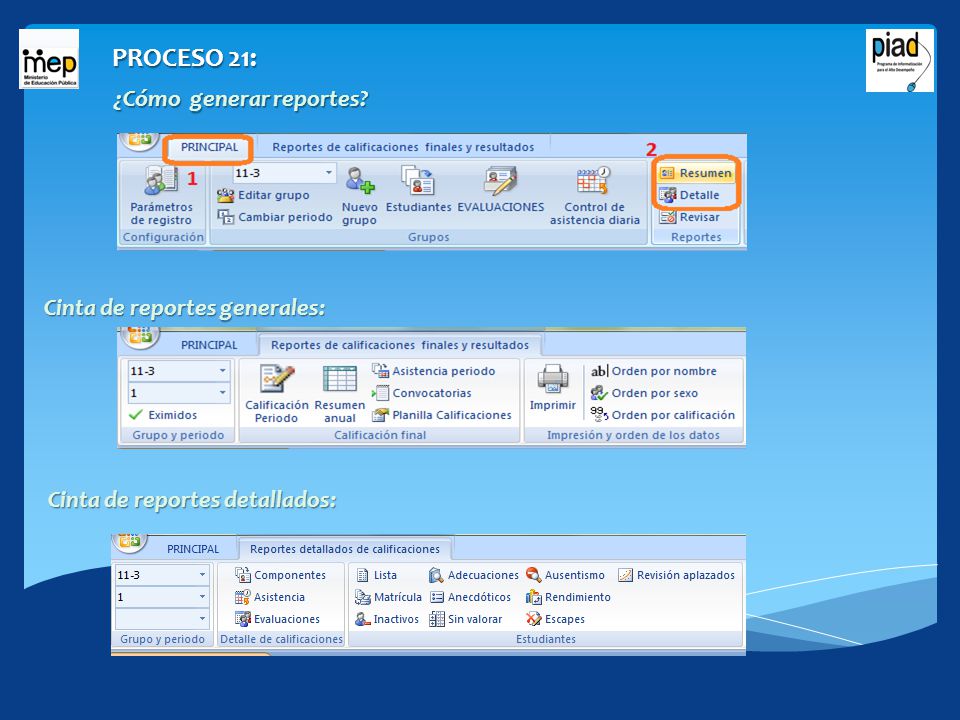Sort with Orden por calificación
The width and height of the screenshot is (960, 720).
coord(662,415)
